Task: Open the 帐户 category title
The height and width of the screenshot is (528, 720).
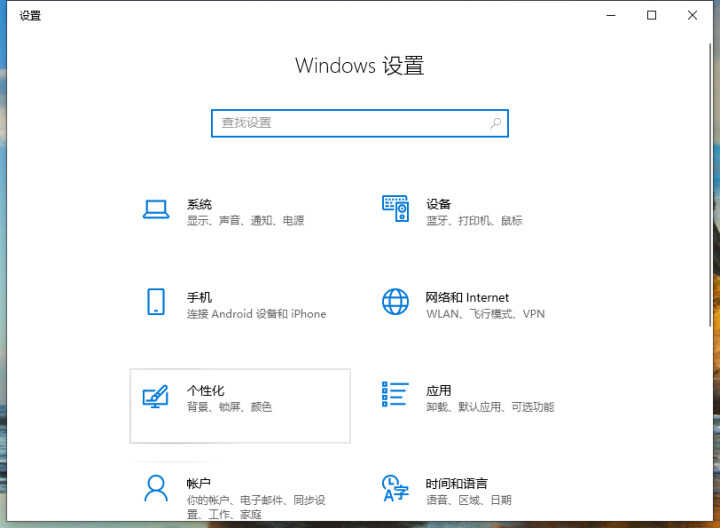Action: coord(199,483)
